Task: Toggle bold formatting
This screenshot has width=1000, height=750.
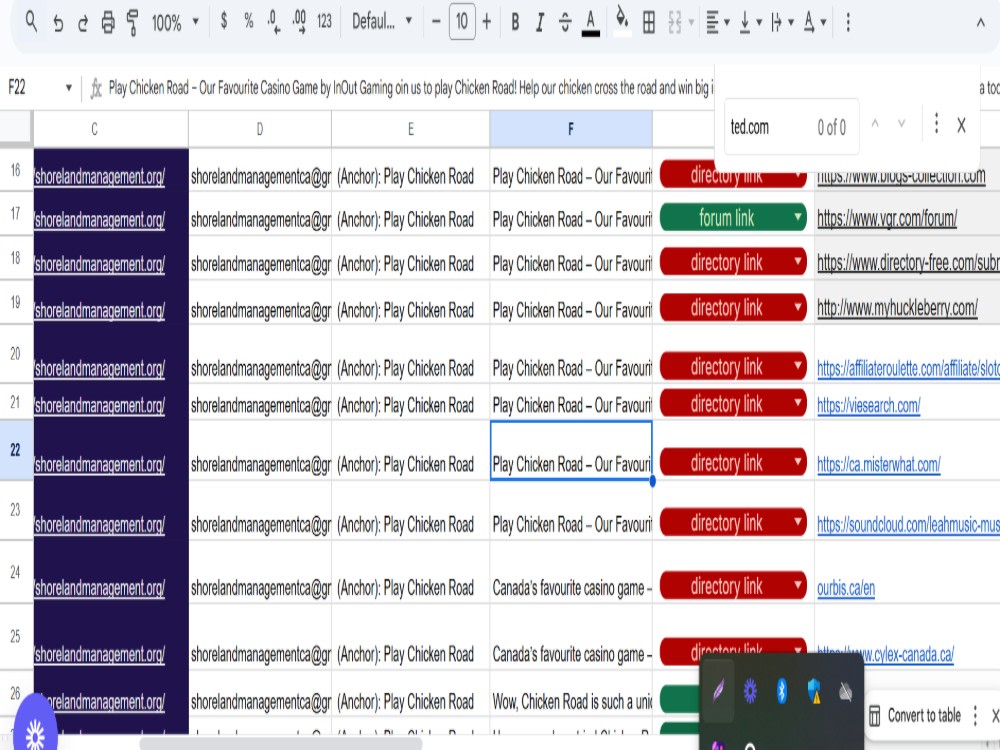Action: click(x=515, y=22)
